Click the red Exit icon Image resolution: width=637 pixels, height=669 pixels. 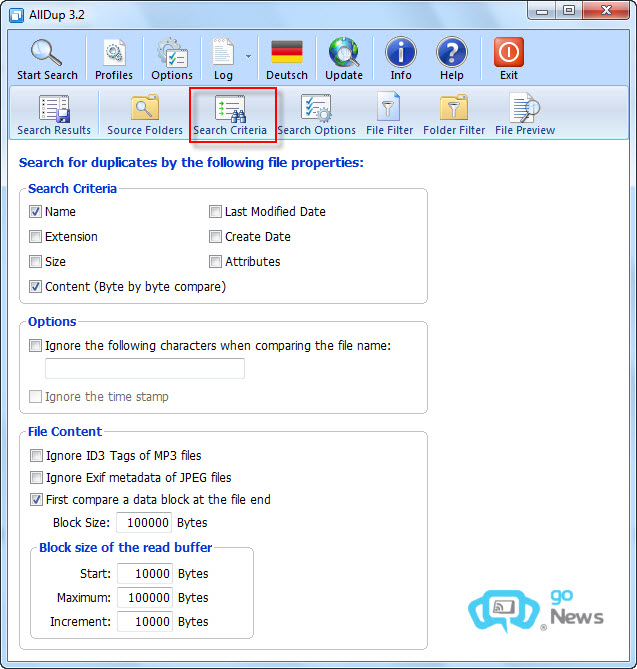coord(509,52)
